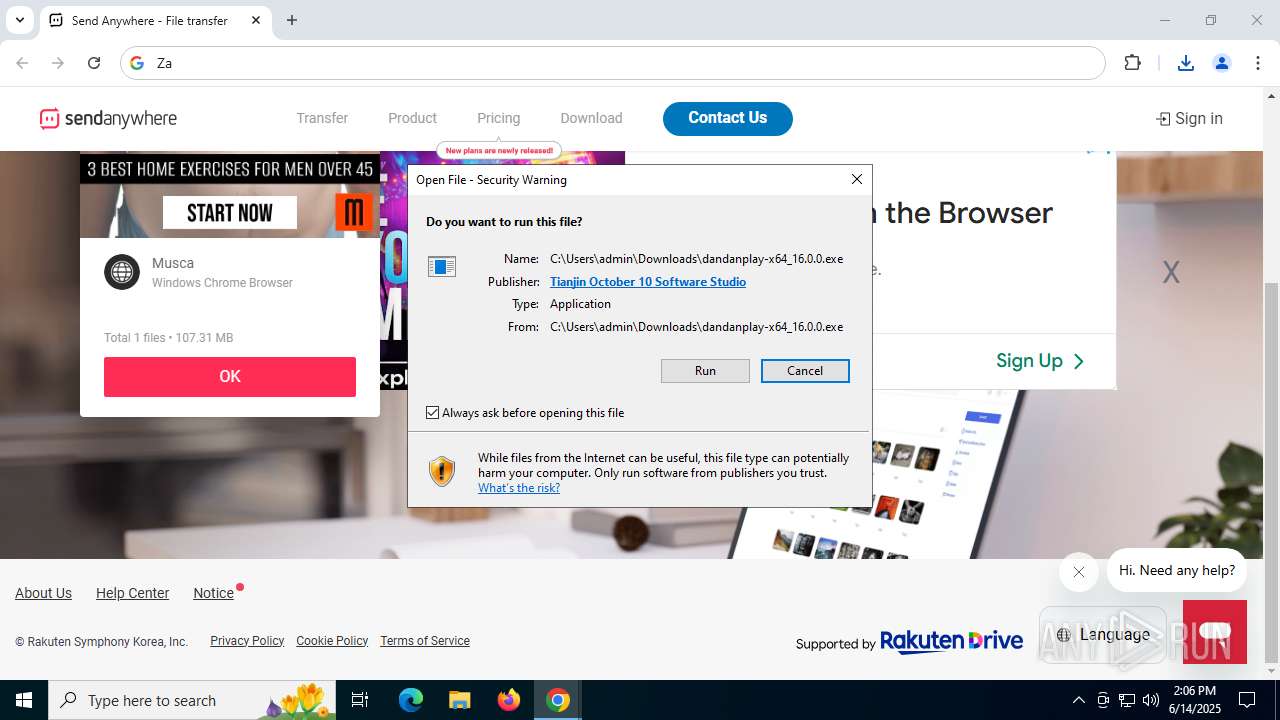This screenshot has width=1280, height=720.
Task: Open Chrome's three-dot menu
Action: 1258,63
